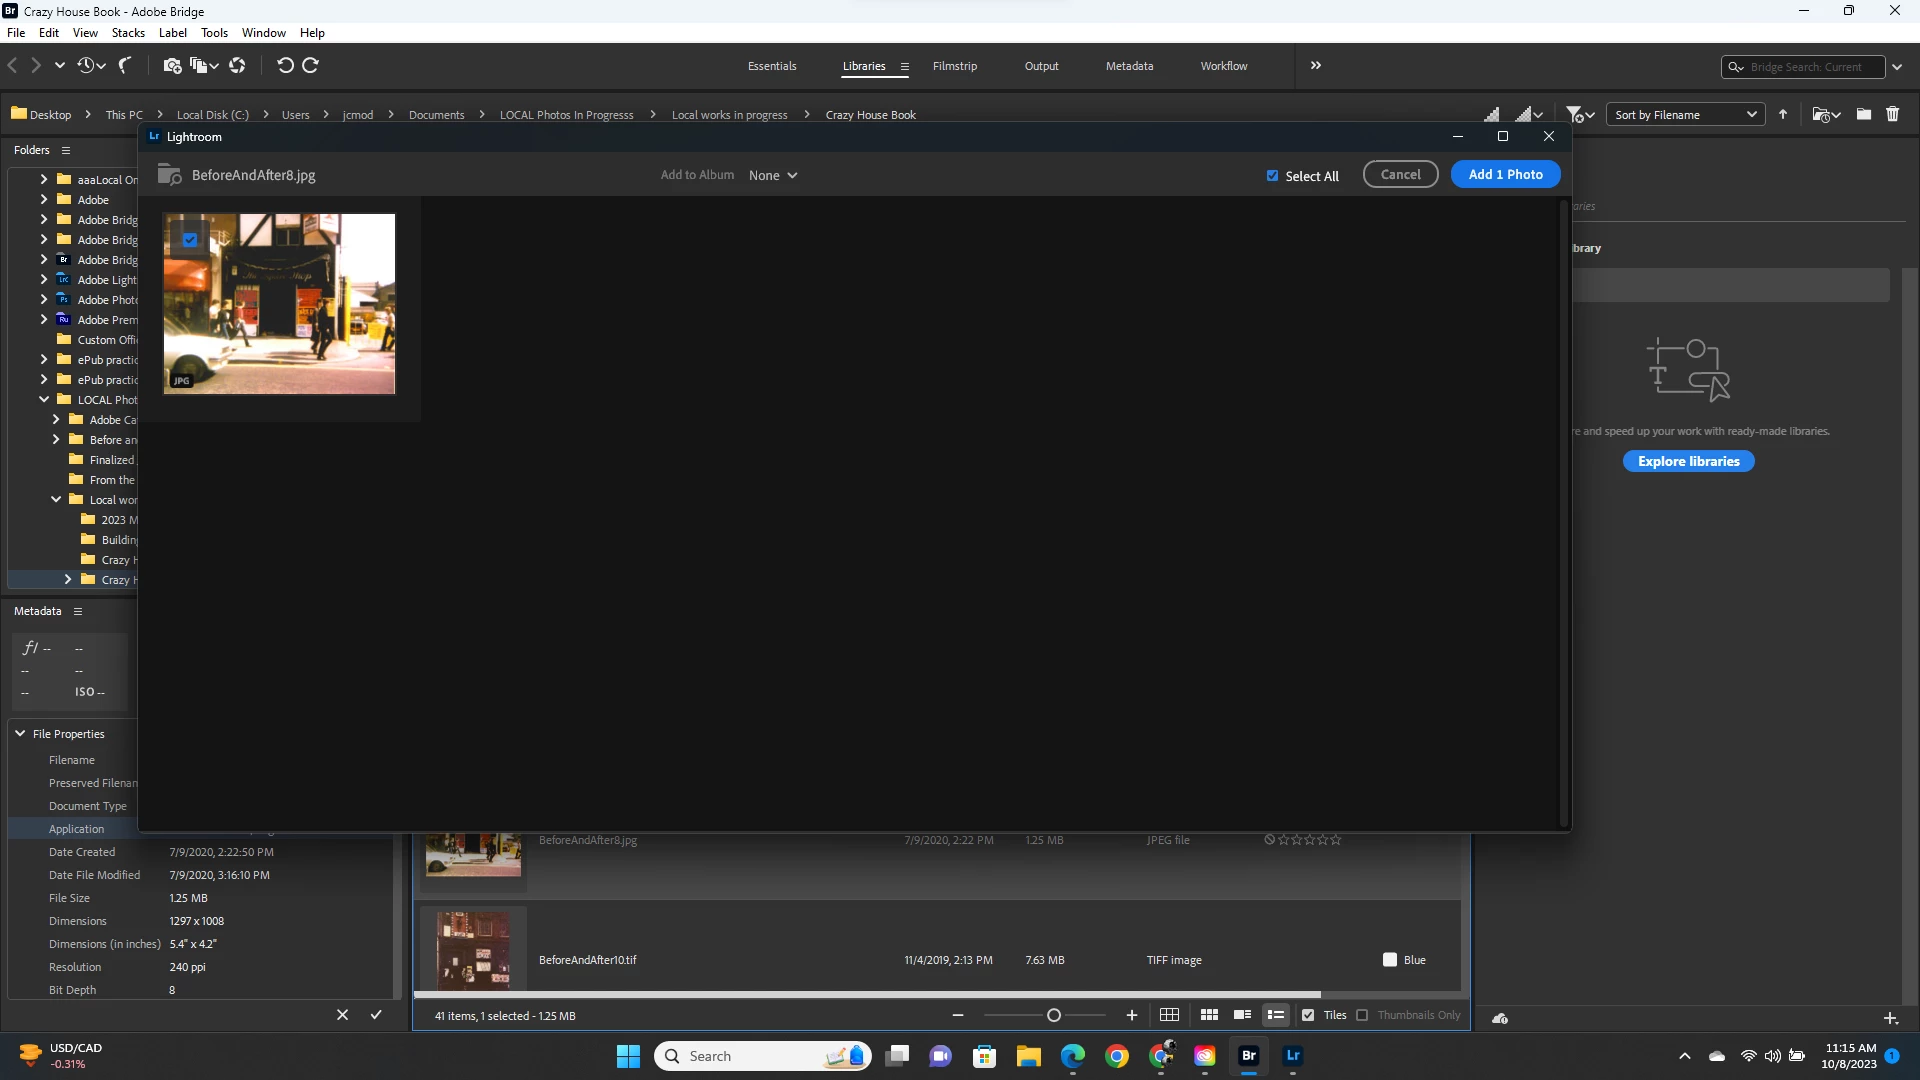
Task: Click Bridge taskbar icon
Action: tap(1249, 1056)
